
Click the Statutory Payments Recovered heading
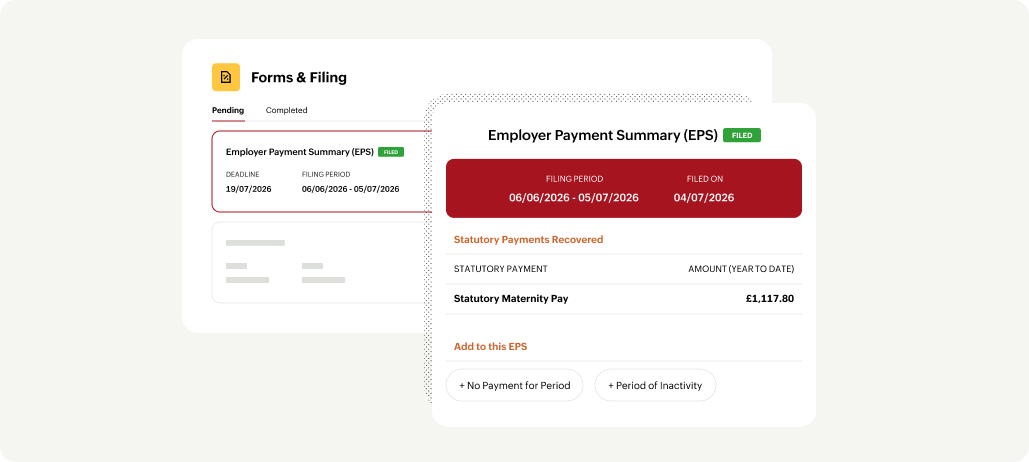coord(528,240)
